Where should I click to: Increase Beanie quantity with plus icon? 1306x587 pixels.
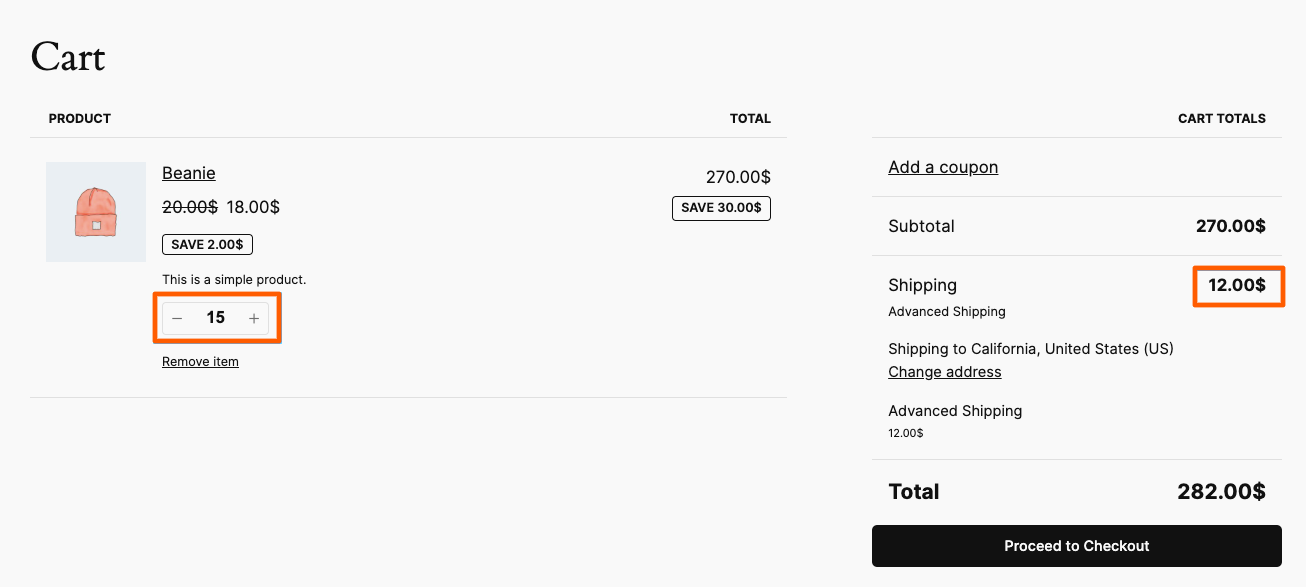[x=254, y=318]
